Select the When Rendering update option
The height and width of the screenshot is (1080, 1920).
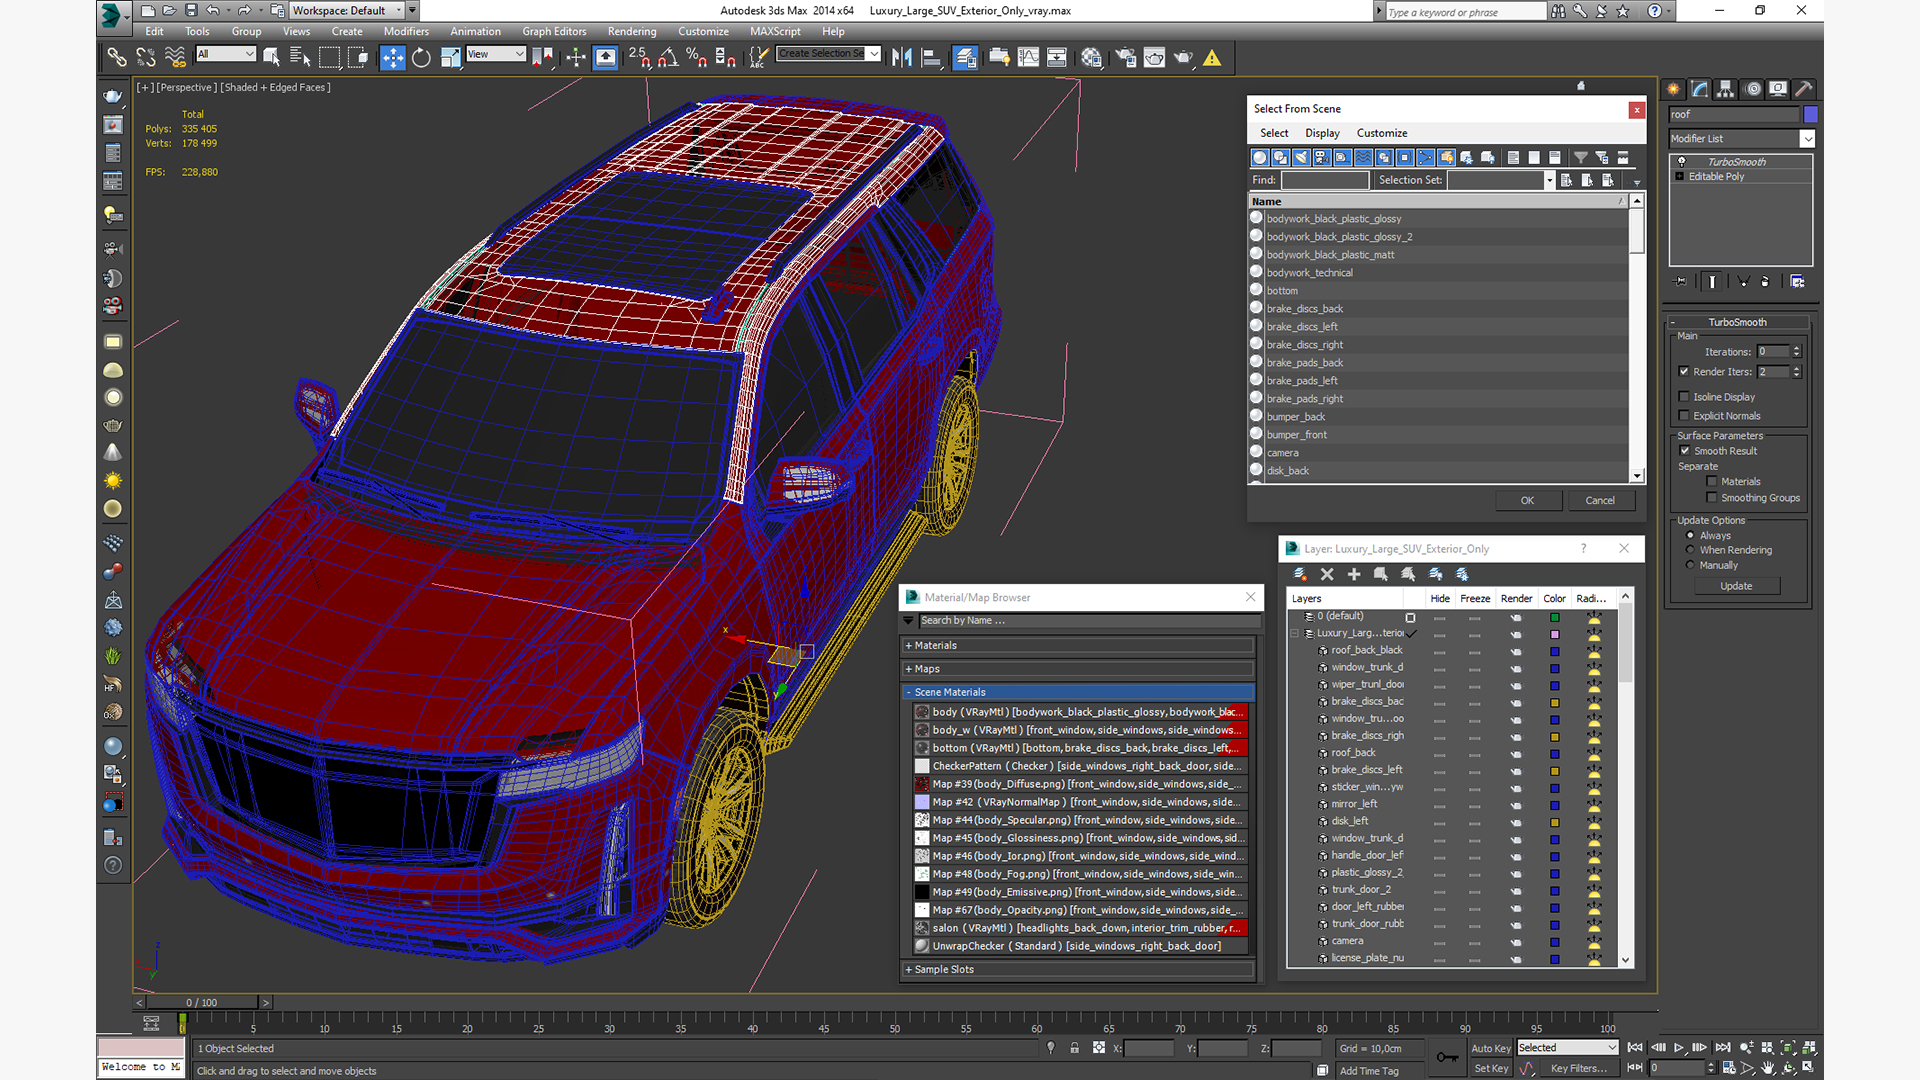(x=1691, y=550)
